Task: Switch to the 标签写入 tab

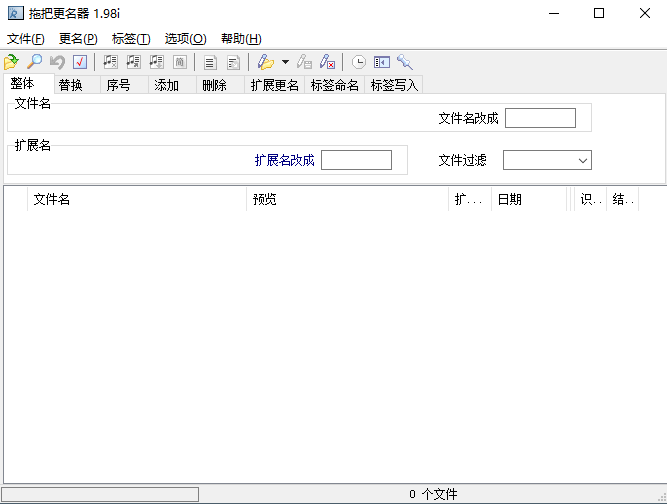Action: pyautogui.click(x=394, y=85)
